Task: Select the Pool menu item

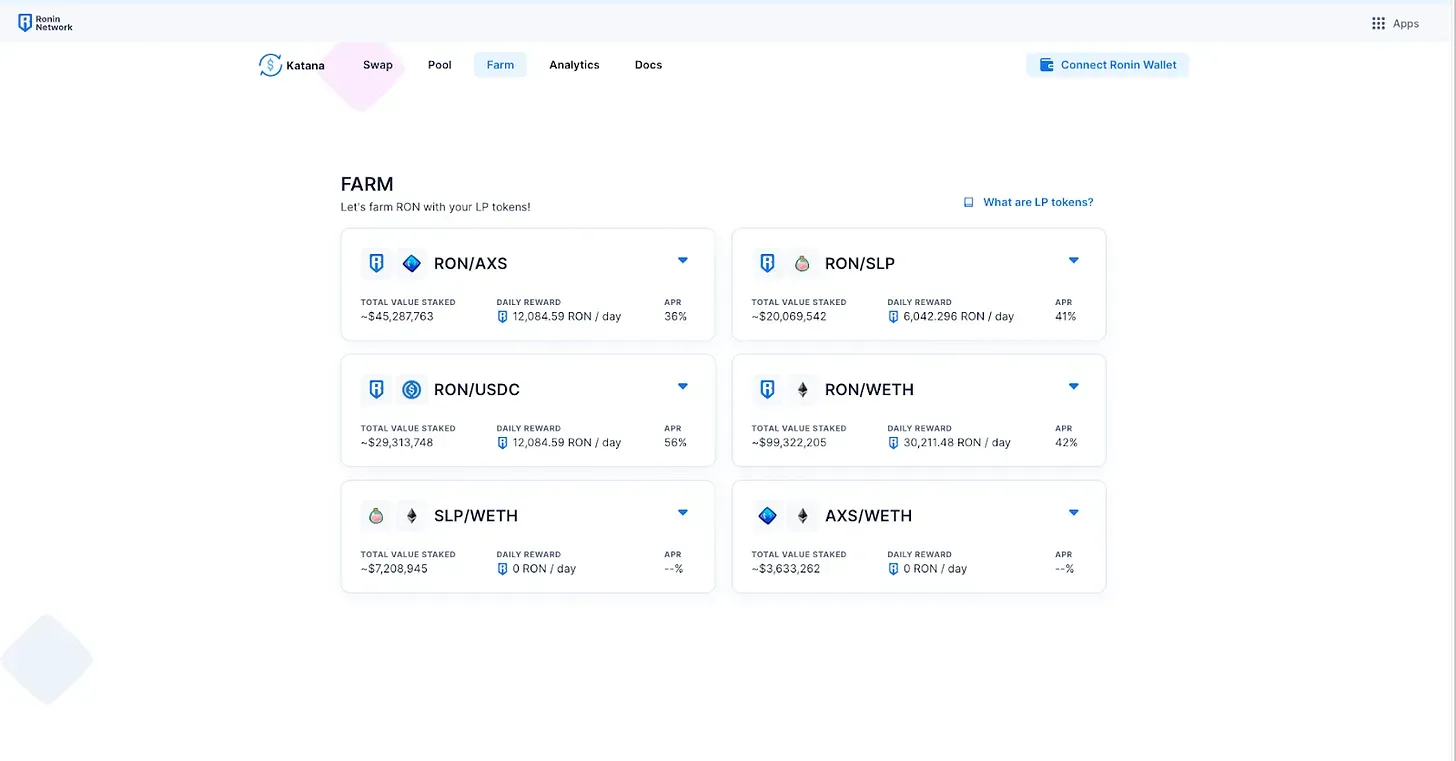Action: point(439,64)
